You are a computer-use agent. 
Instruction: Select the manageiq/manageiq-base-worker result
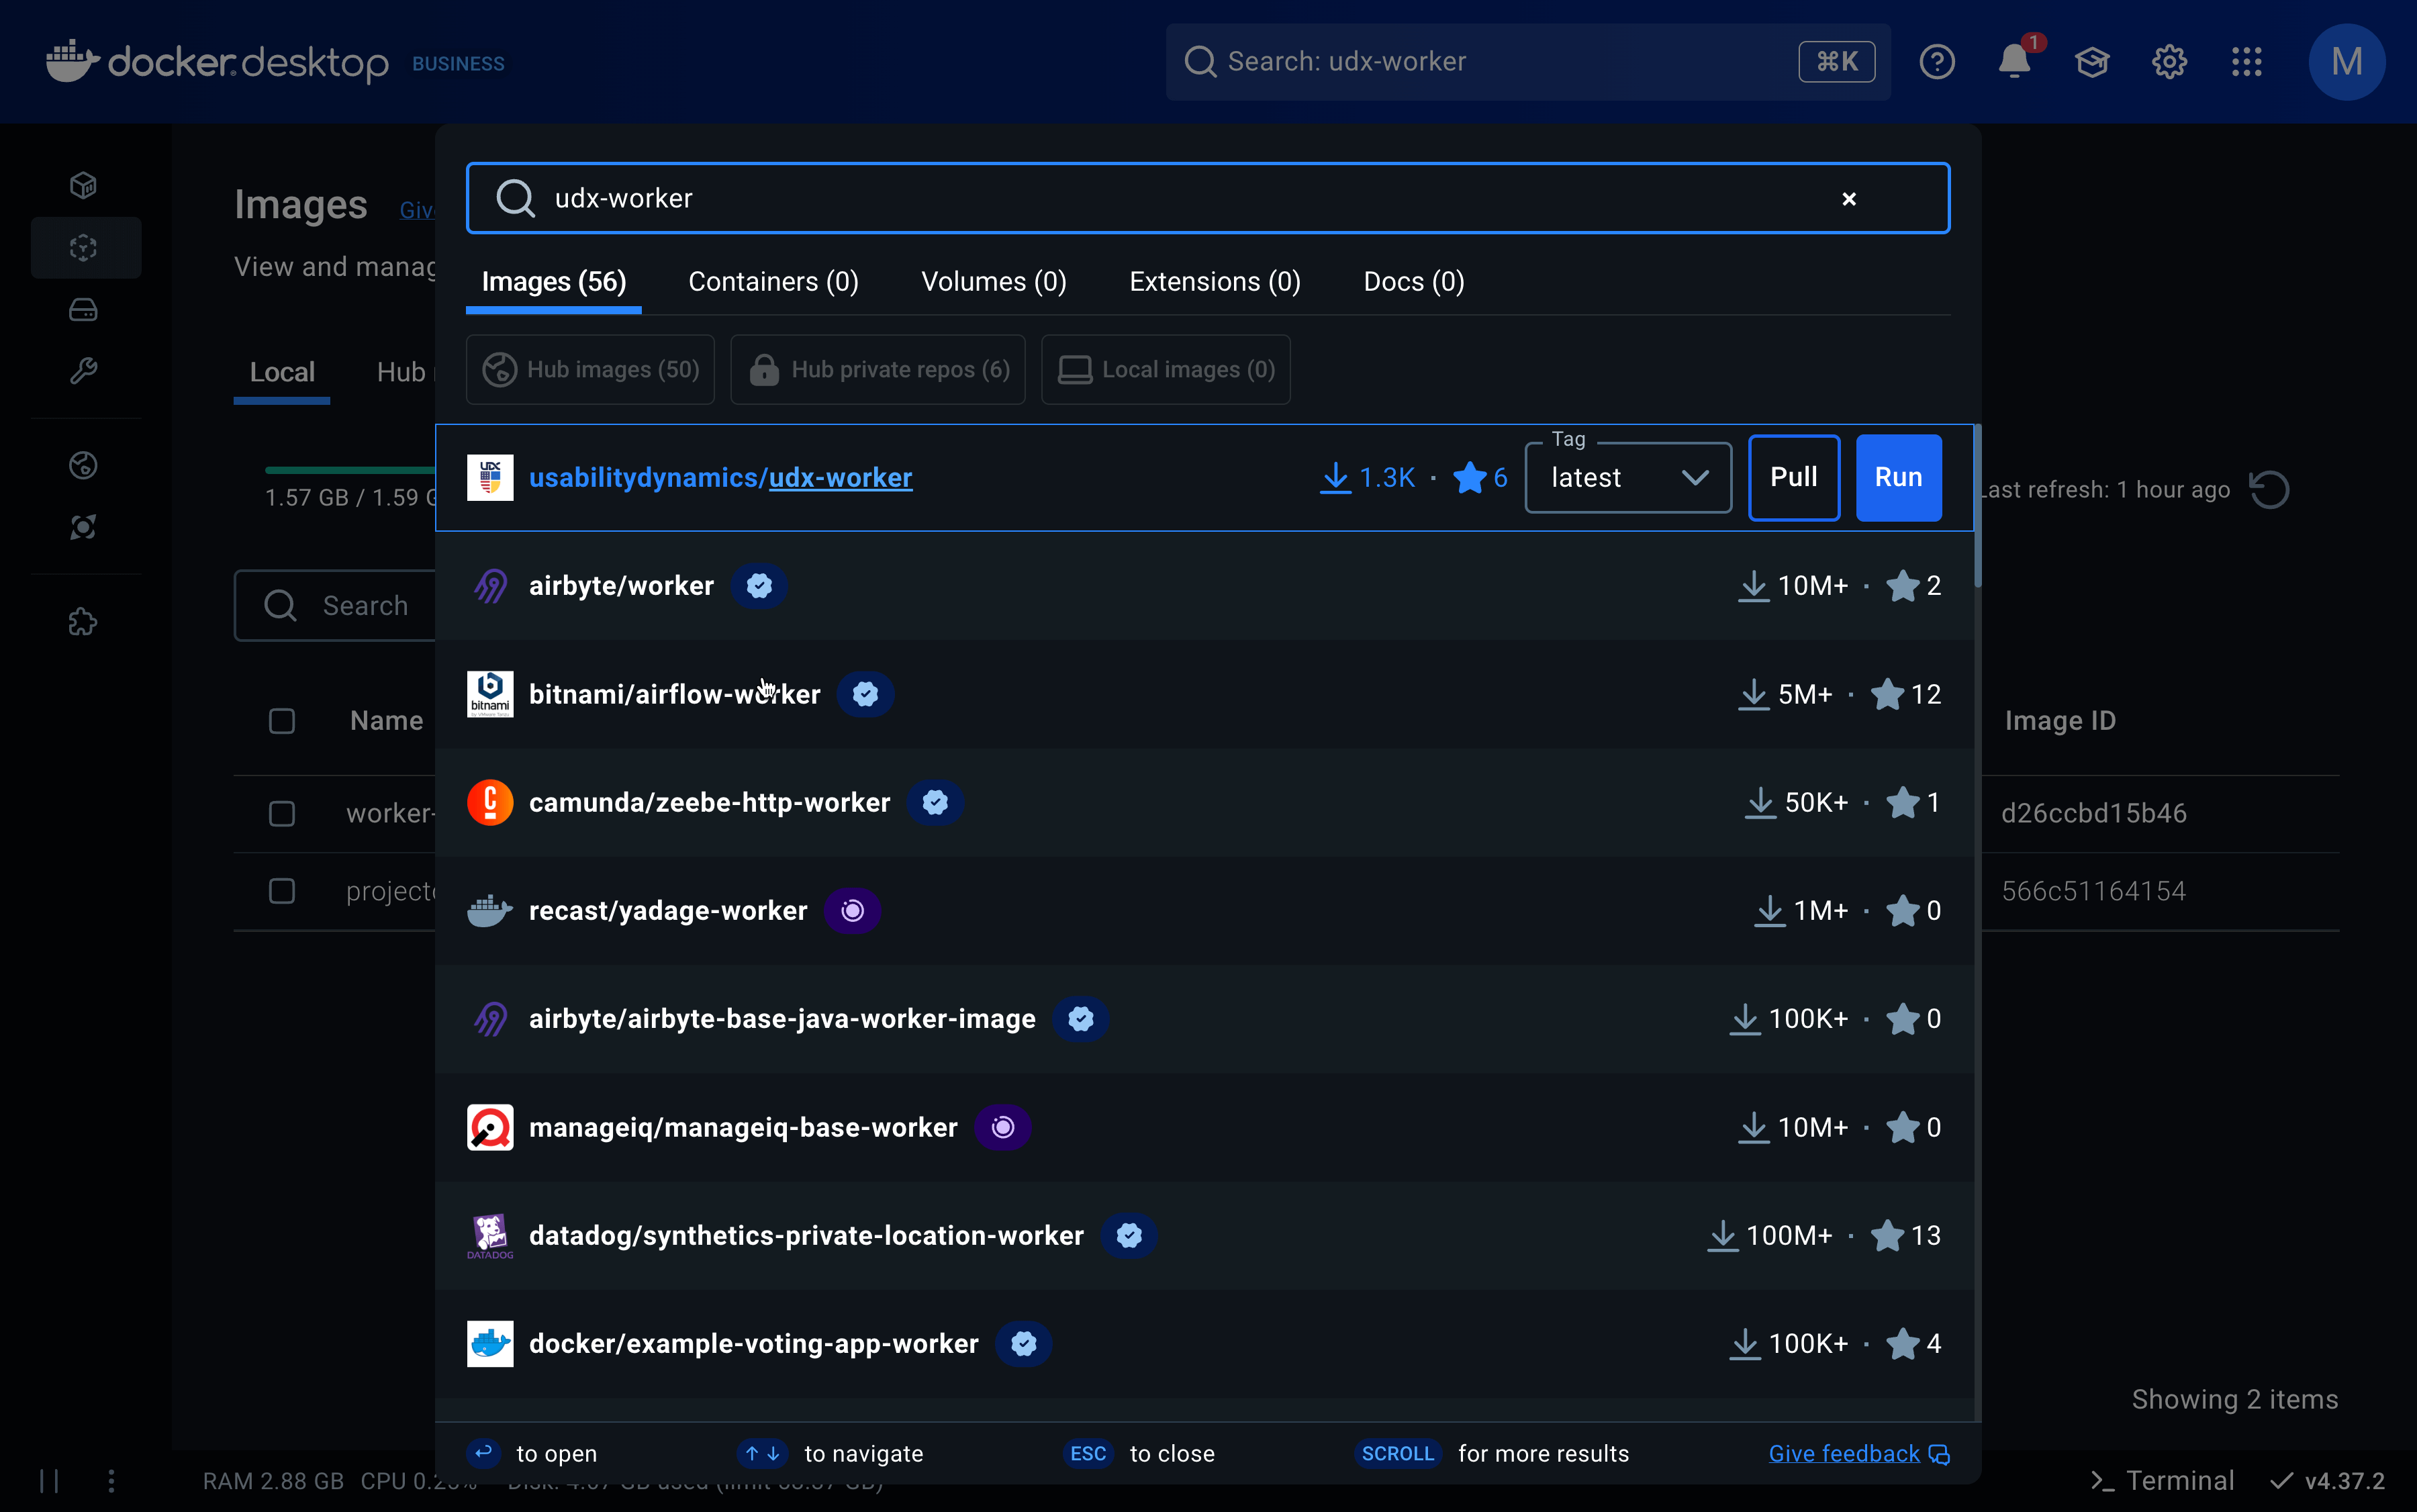(1205, 1128)
